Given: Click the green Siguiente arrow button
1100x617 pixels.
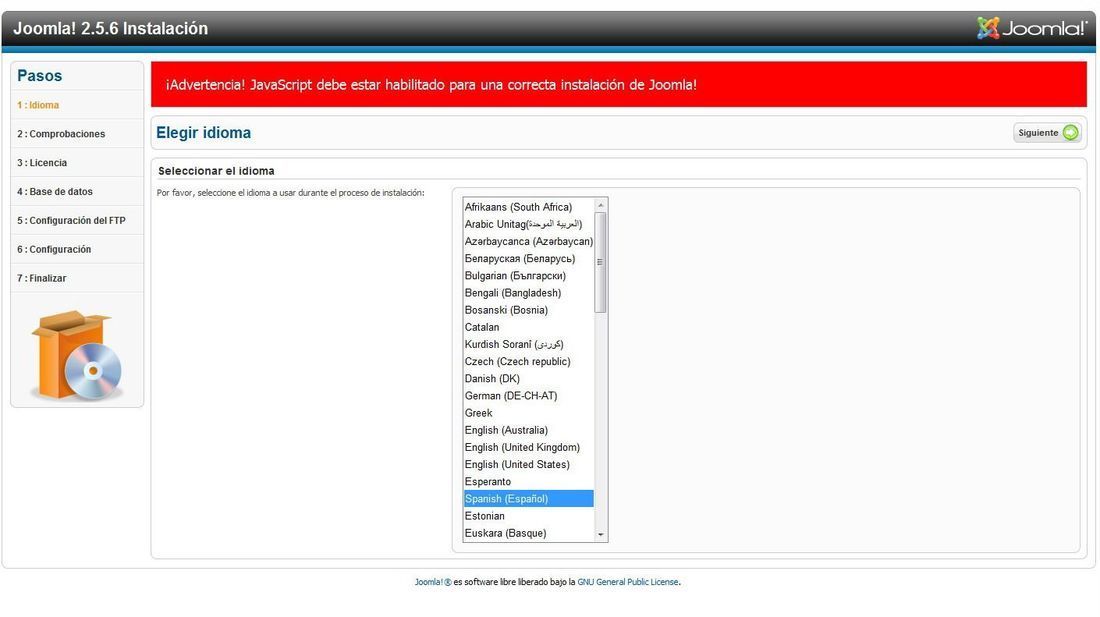Looking at the screenshot, I should point(1047,133).
